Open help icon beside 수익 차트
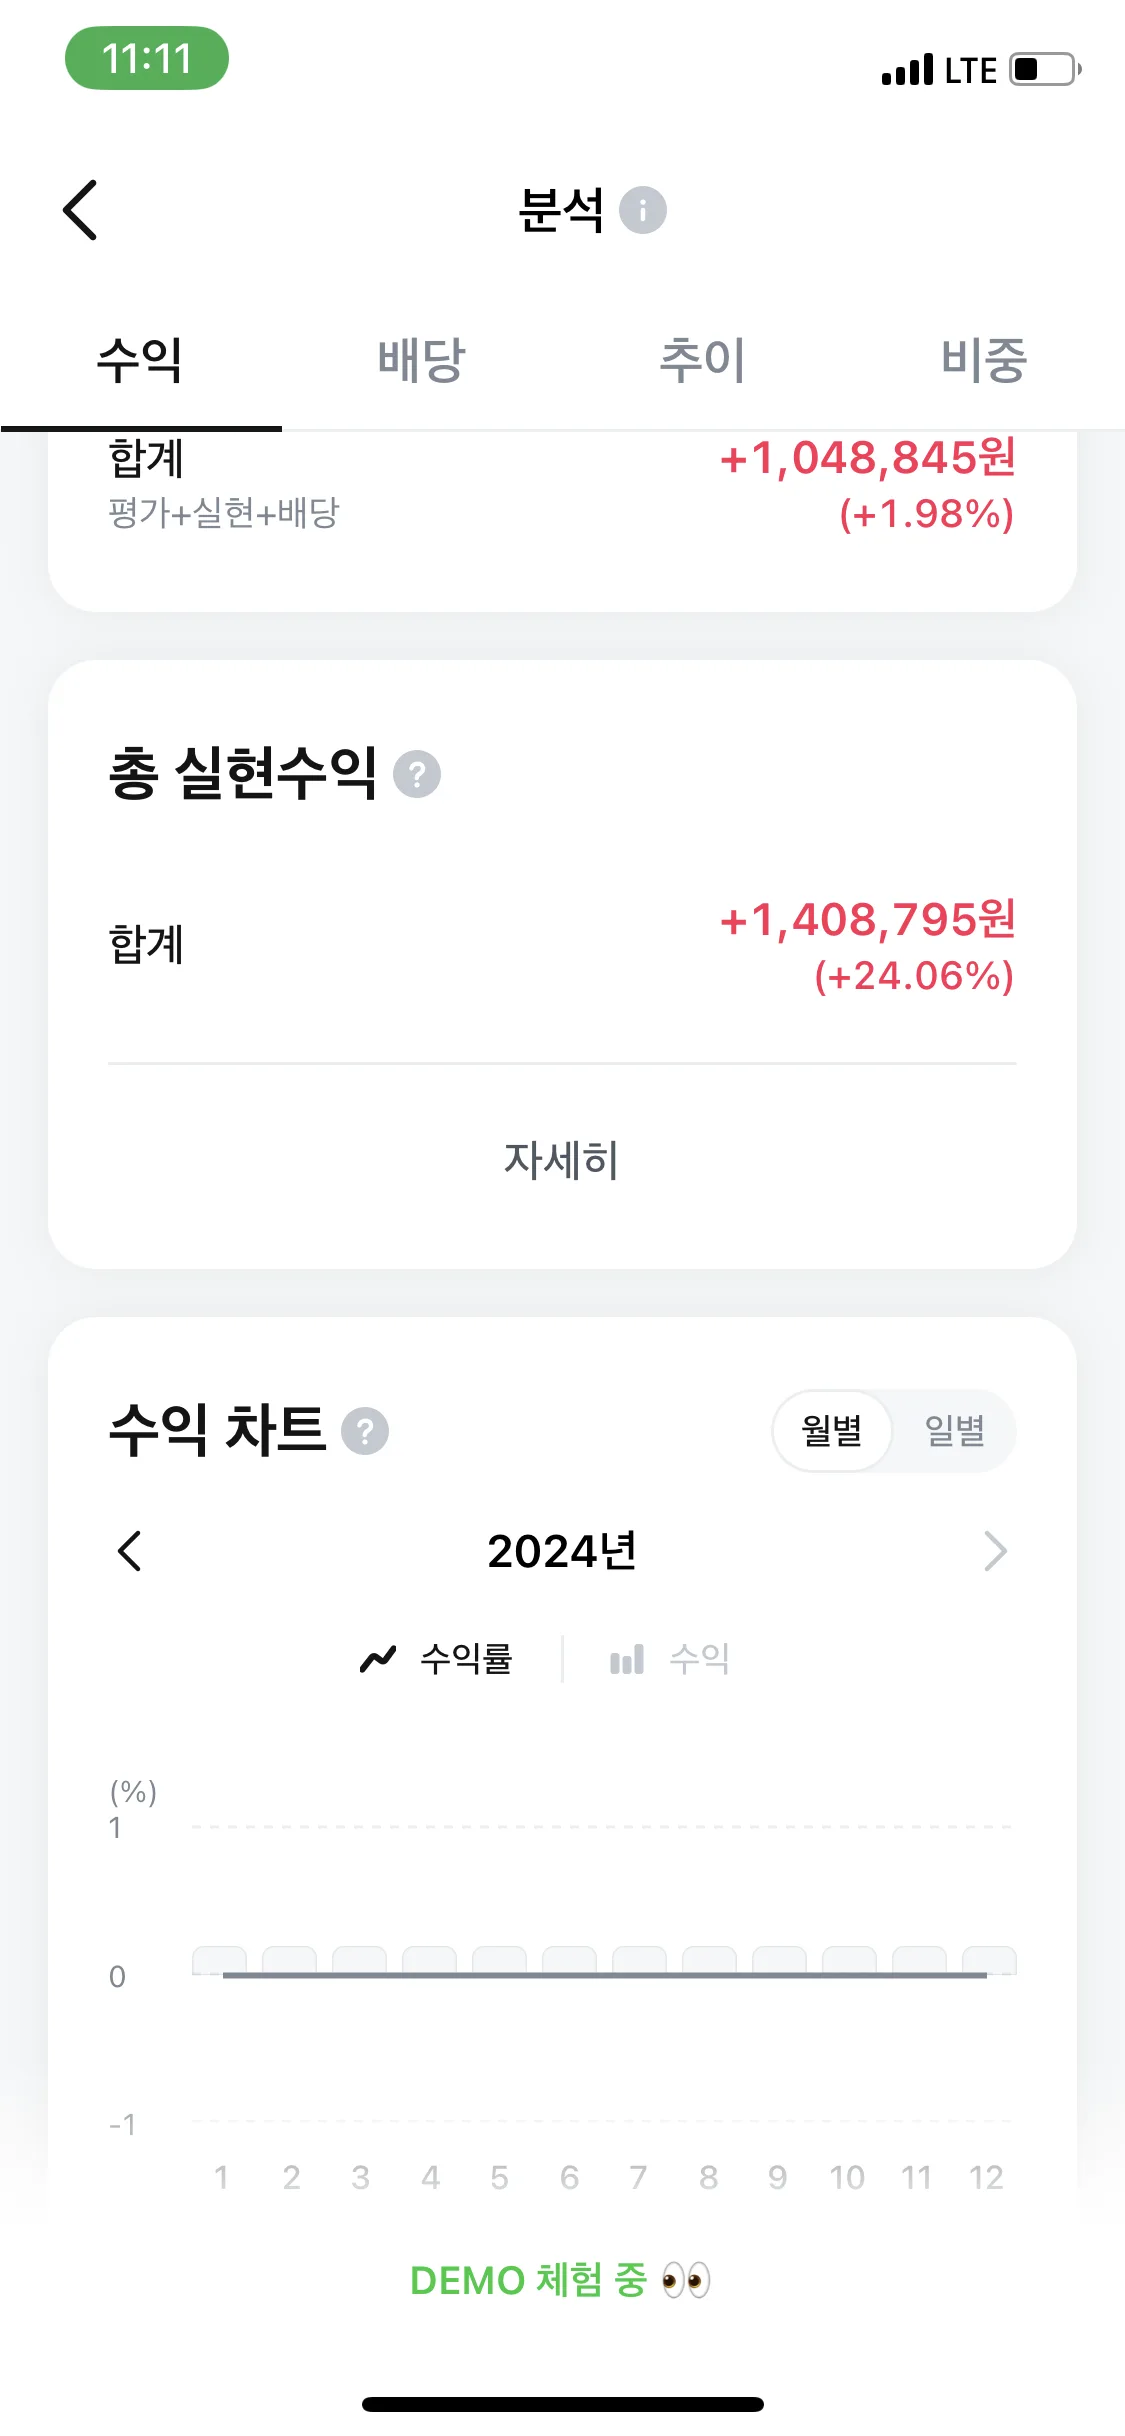Viewport: 1125px width, 2436px height. [x=365, y=1431]
